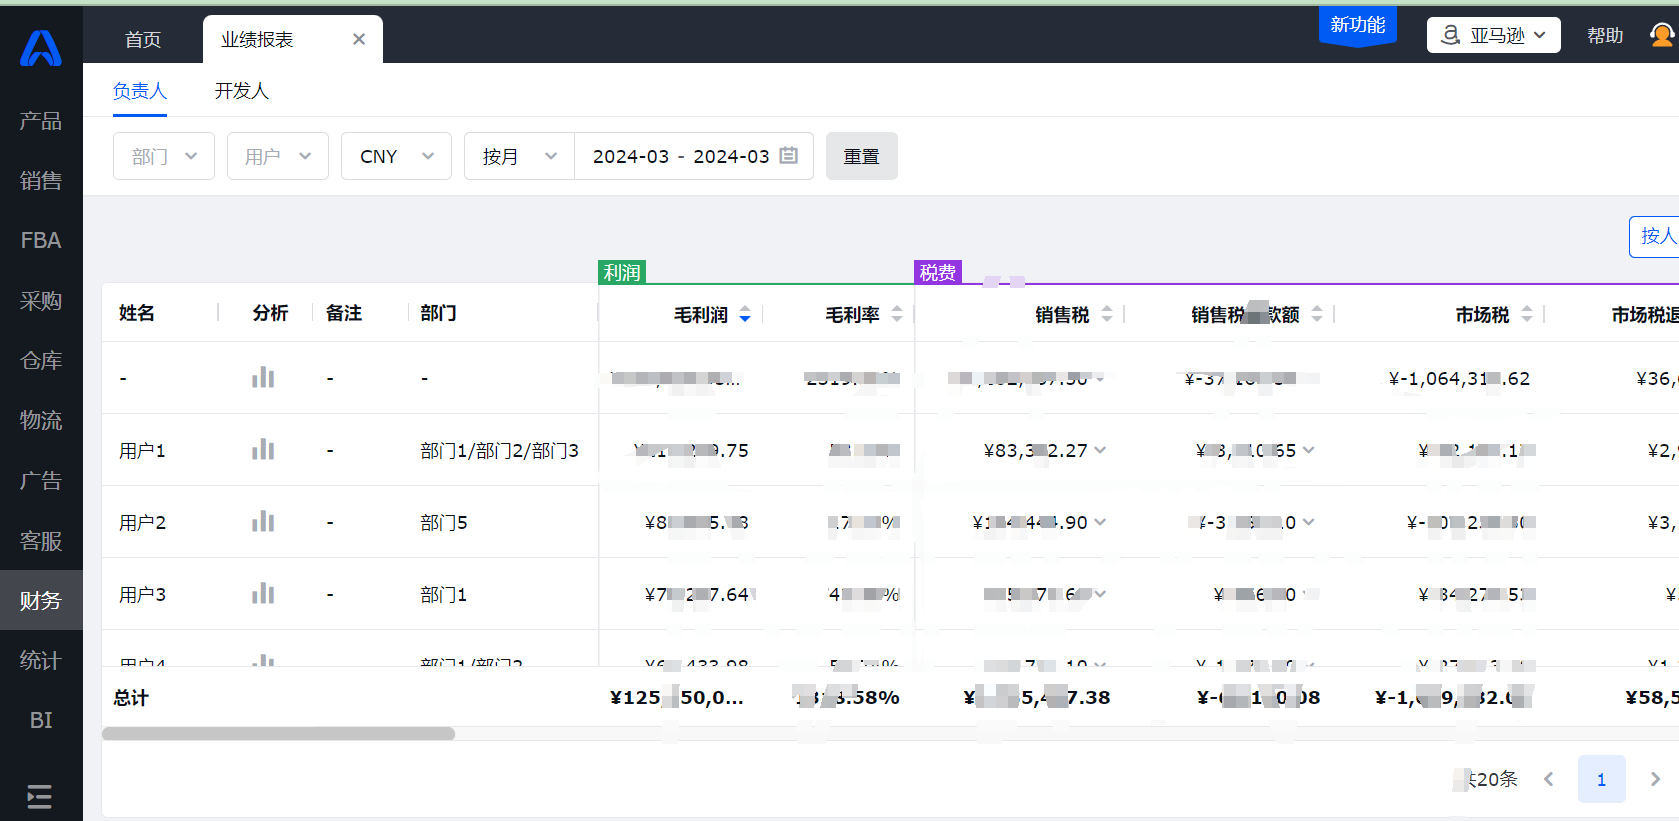The image size is (1679, 821).
Task: Sort by 市场税 column arrows
Action: click(1527, 314)
